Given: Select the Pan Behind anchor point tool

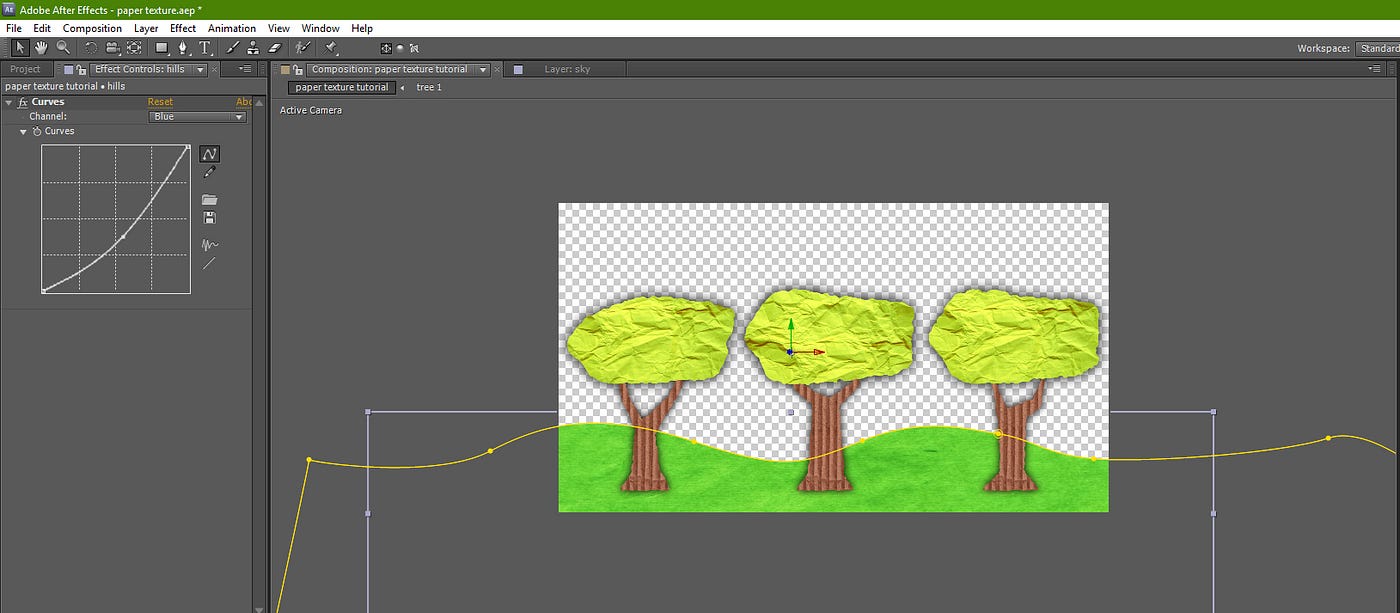Looking at the screenshot, I should click(x=134, y=47).
